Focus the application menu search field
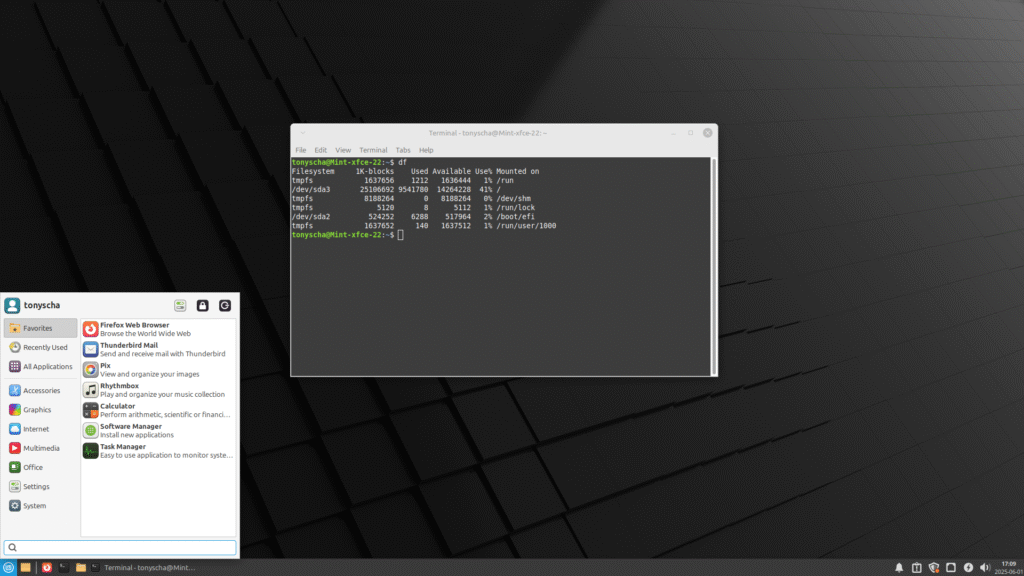 point(120,547)
